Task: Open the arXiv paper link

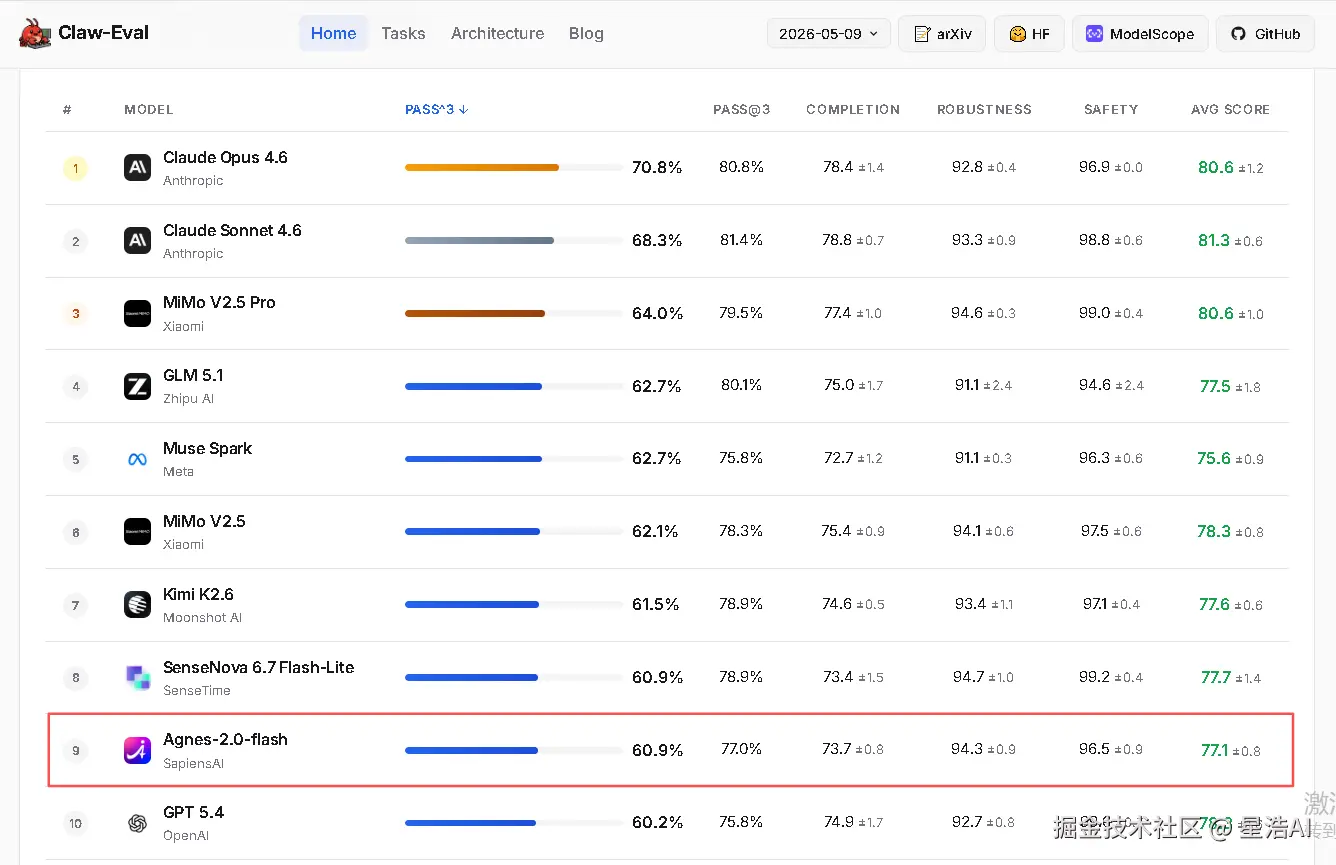Action: pos(942,33)
